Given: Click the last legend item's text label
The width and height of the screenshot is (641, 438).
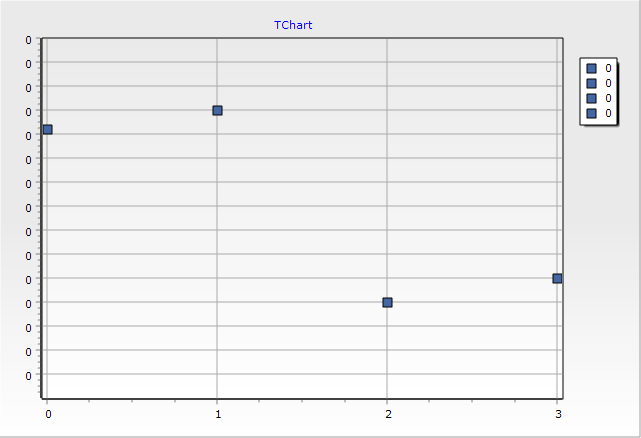Looking at the screenshot, I should 608,113.
